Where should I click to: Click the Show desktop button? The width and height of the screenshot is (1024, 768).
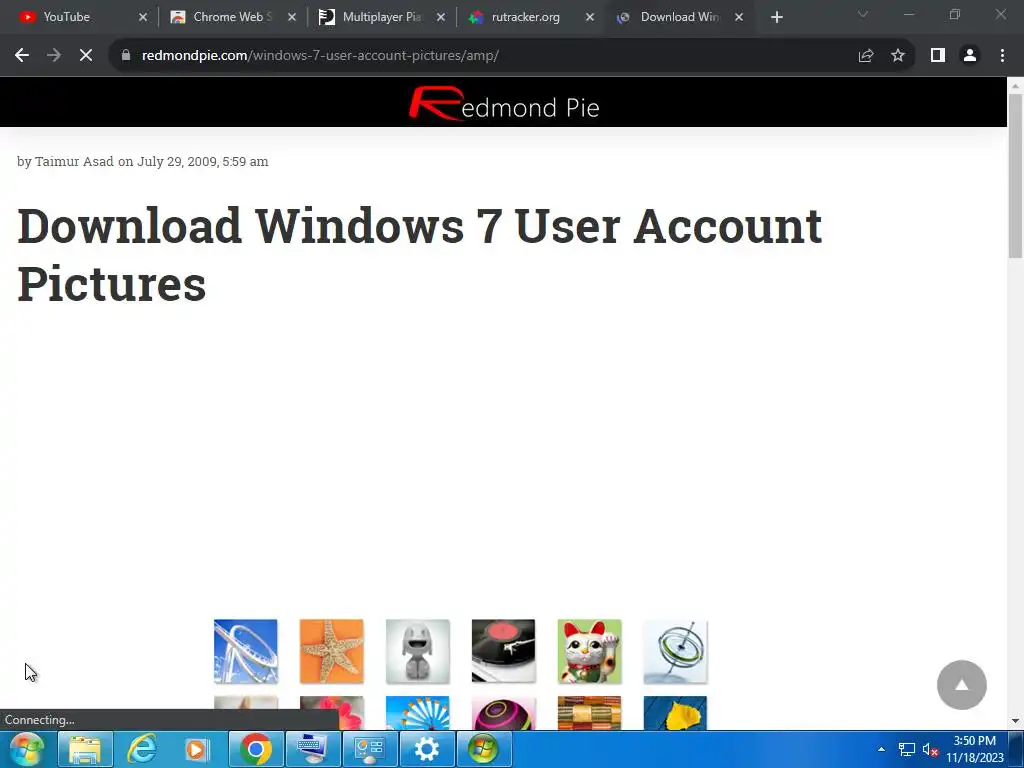(1017, 749)
